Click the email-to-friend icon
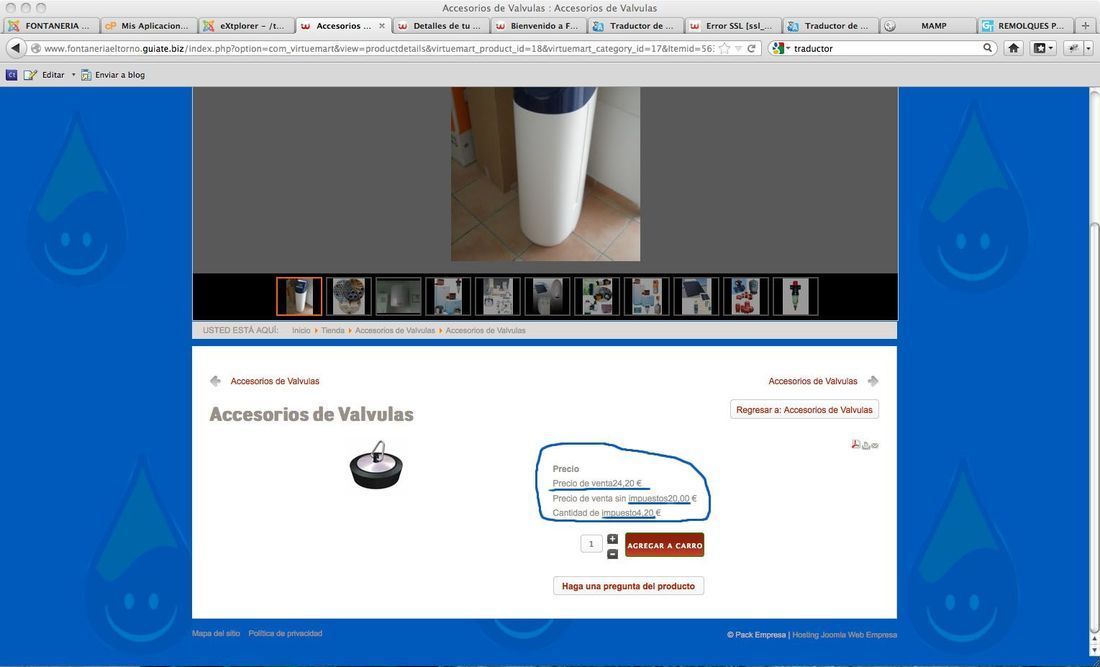 point(875,445)
